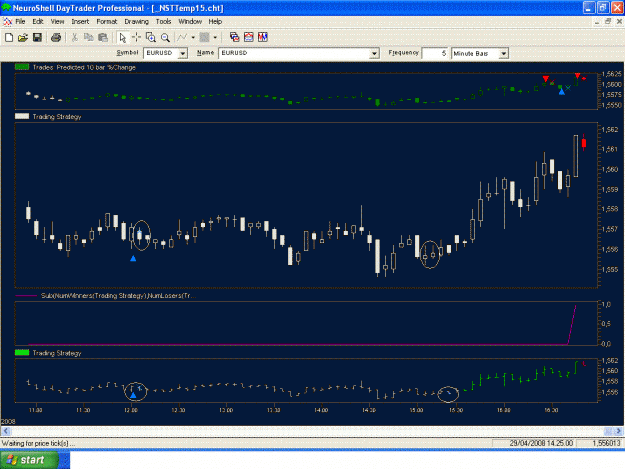Click the Windows start button

[x=29, y=460]
